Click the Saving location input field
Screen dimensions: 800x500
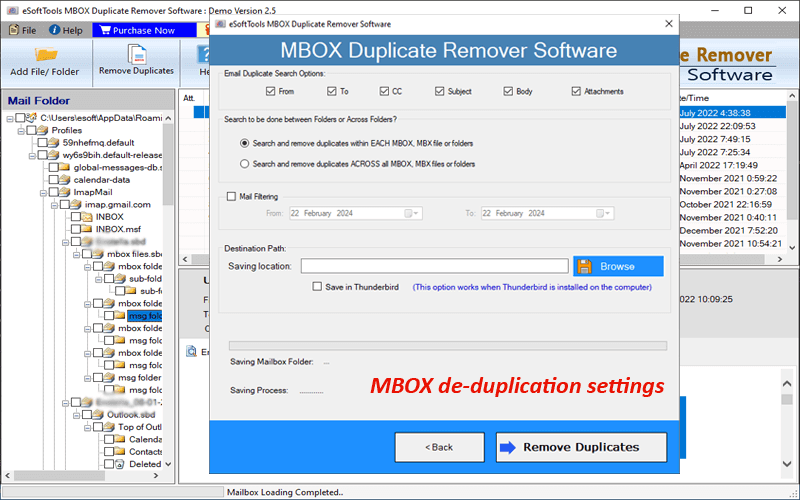[x=434, y=266]
